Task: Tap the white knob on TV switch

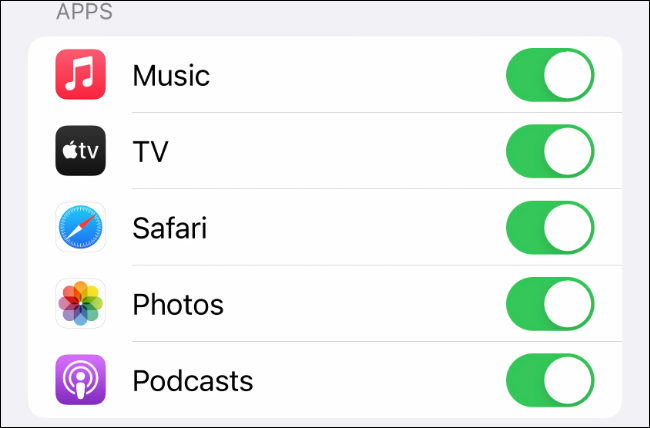Action: (568, 151)
